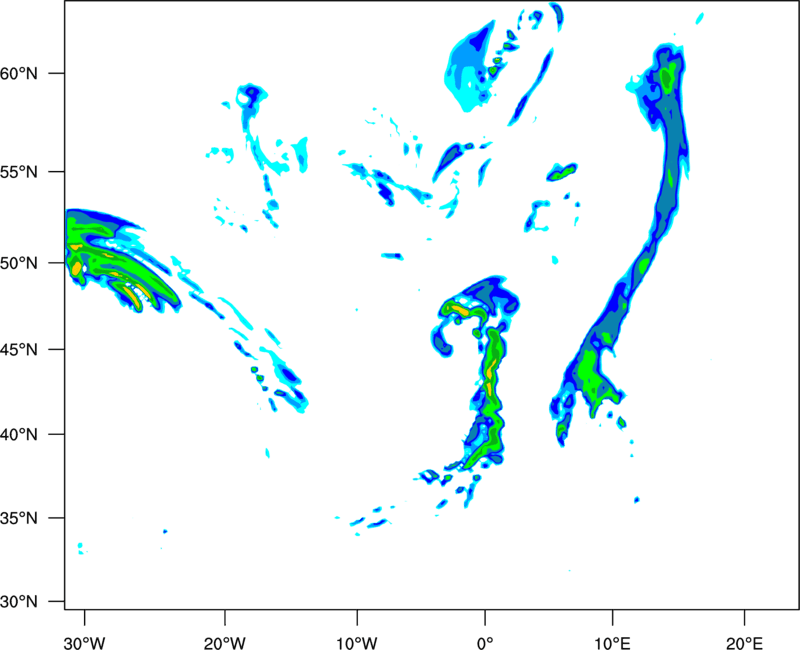Select the 45°N latitude label

click(x=19, y=350)
